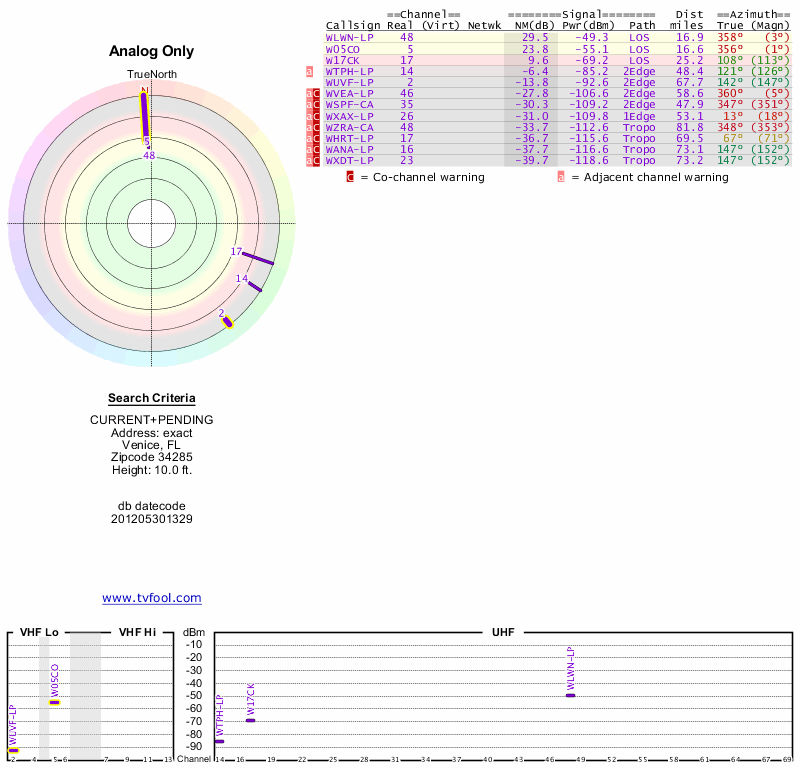Click the W05CO marker in VHF Lo chart

(x=55, y=703)
